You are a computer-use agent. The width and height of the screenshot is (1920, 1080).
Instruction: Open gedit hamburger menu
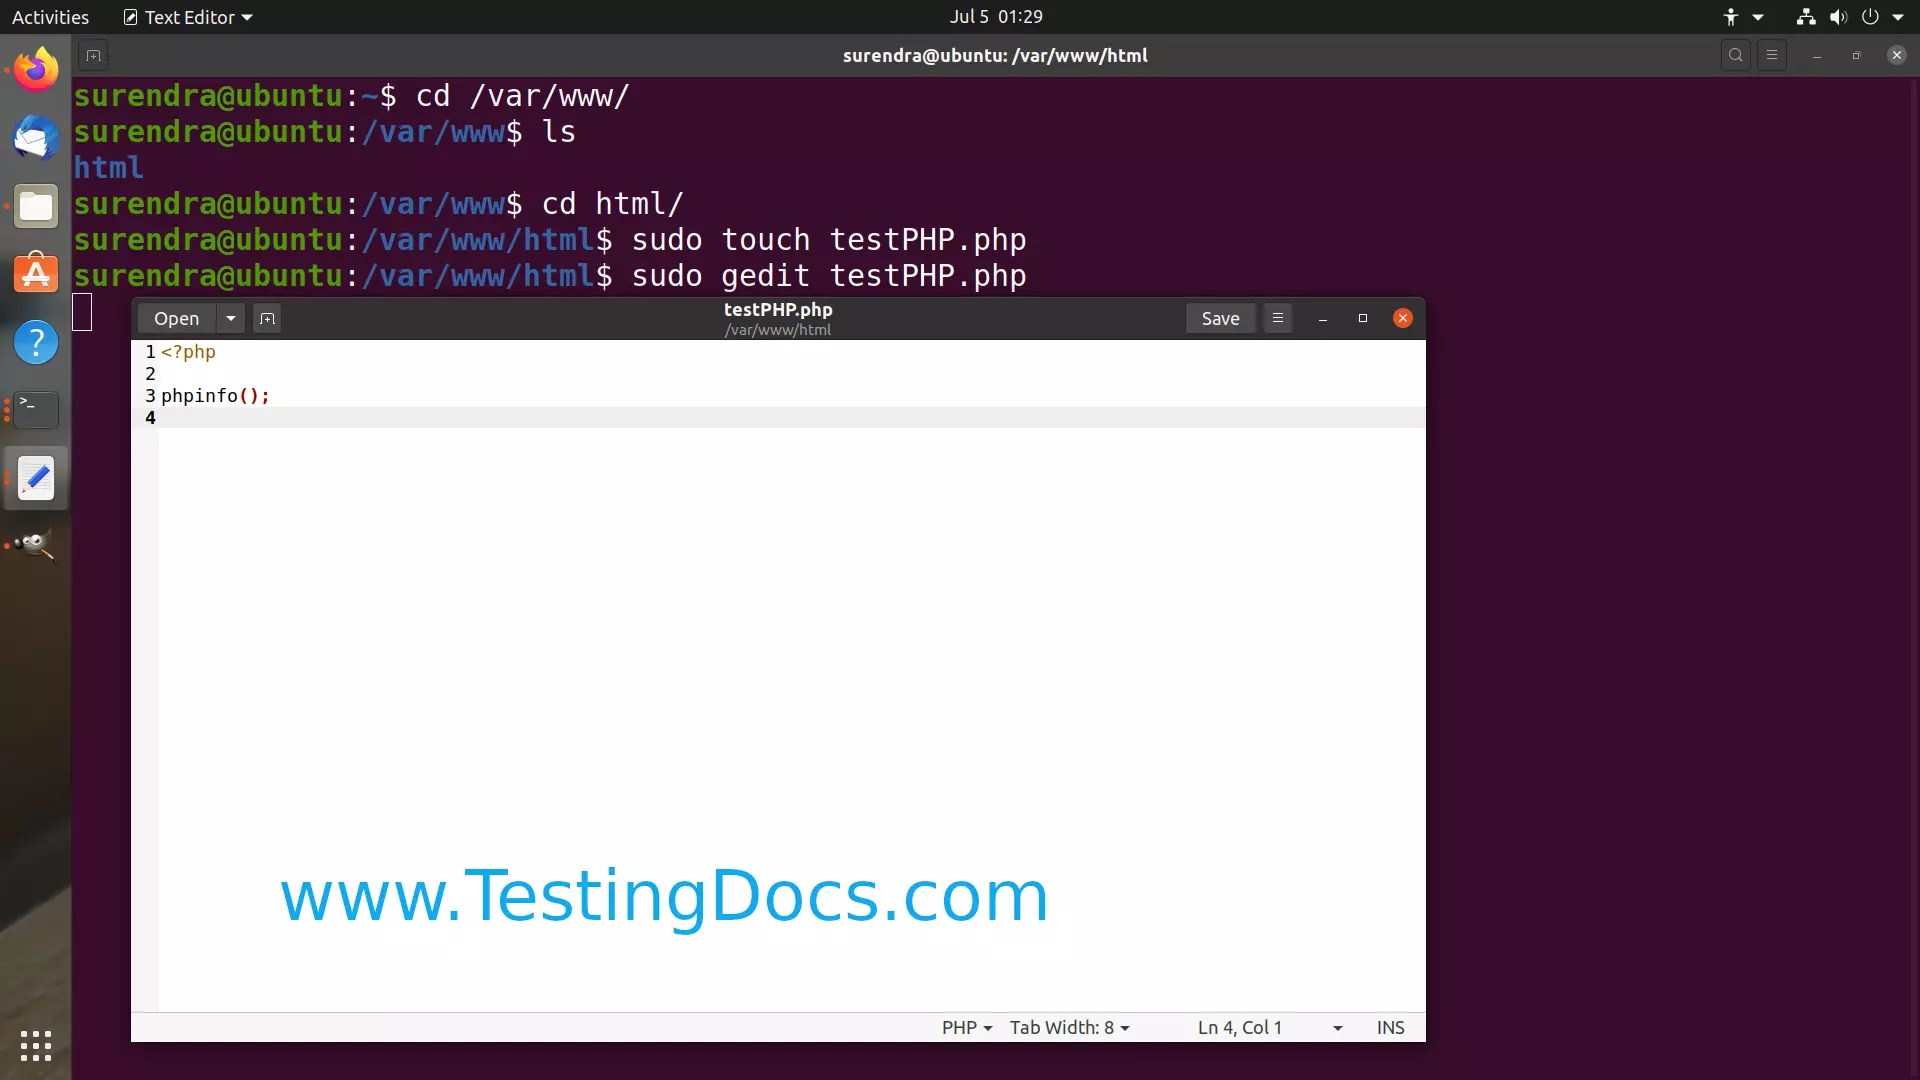(x=1277, y=318)
